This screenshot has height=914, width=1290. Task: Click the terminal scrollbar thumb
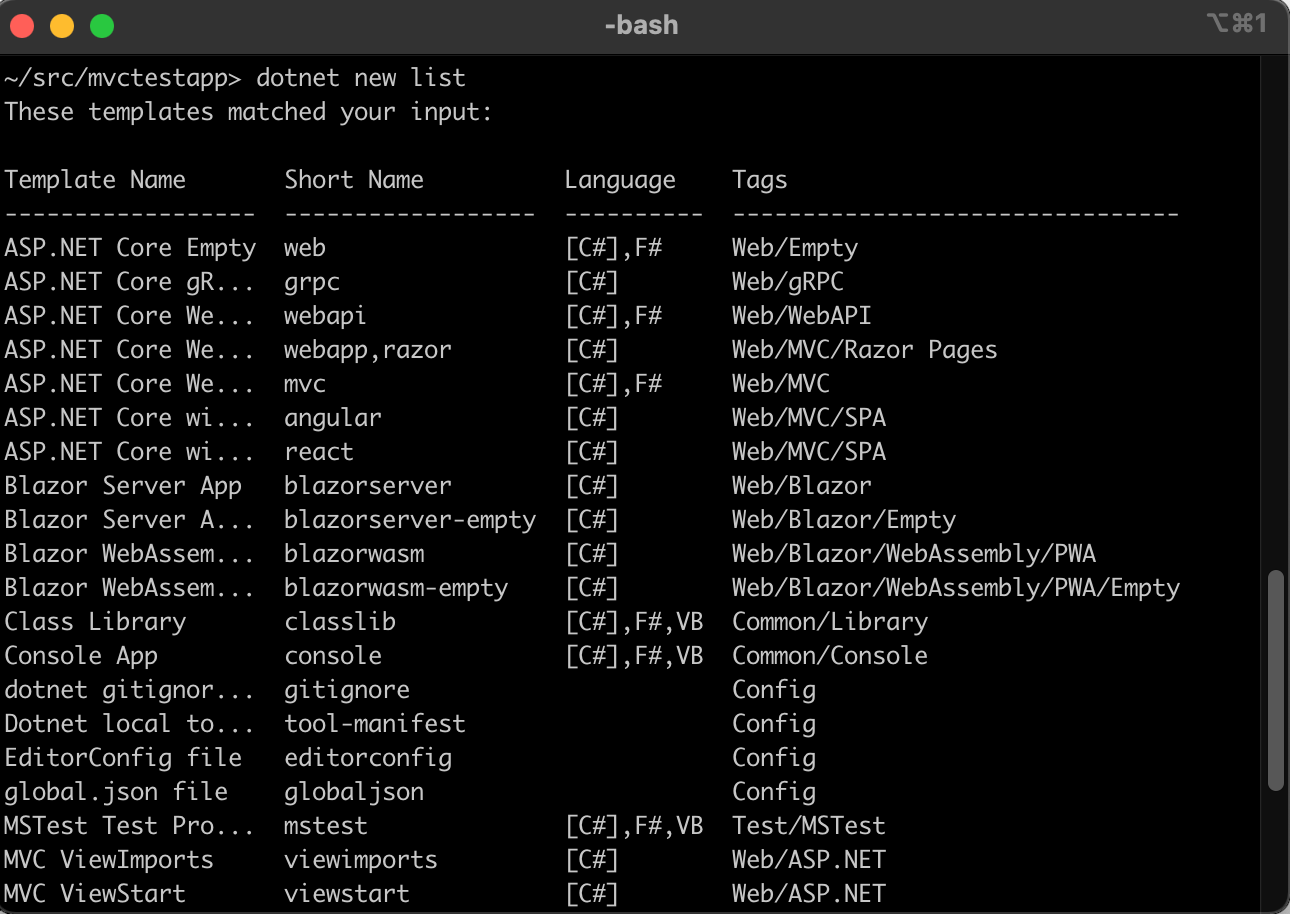(1274, 680)
